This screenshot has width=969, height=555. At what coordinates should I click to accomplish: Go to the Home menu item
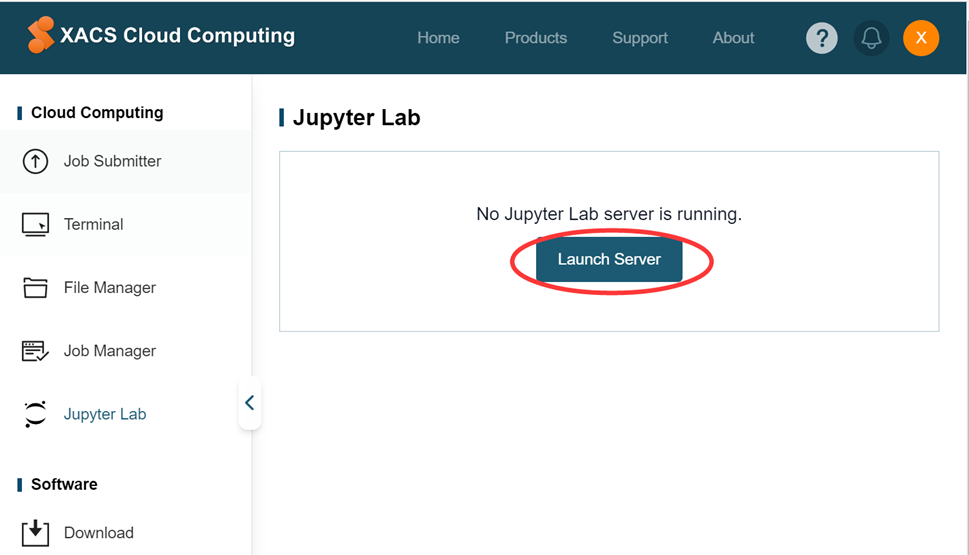[438, 38]
